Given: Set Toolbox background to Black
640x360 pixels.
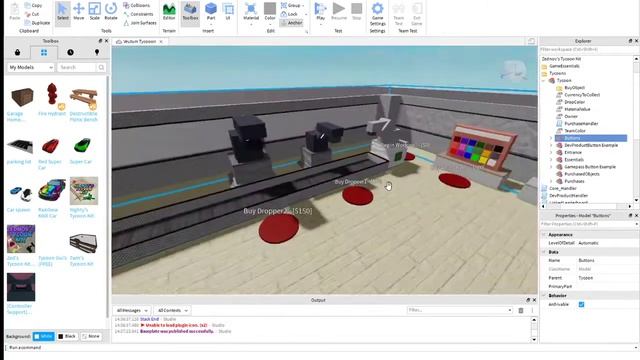Looking at the screenshot, I should click(67, 336).
